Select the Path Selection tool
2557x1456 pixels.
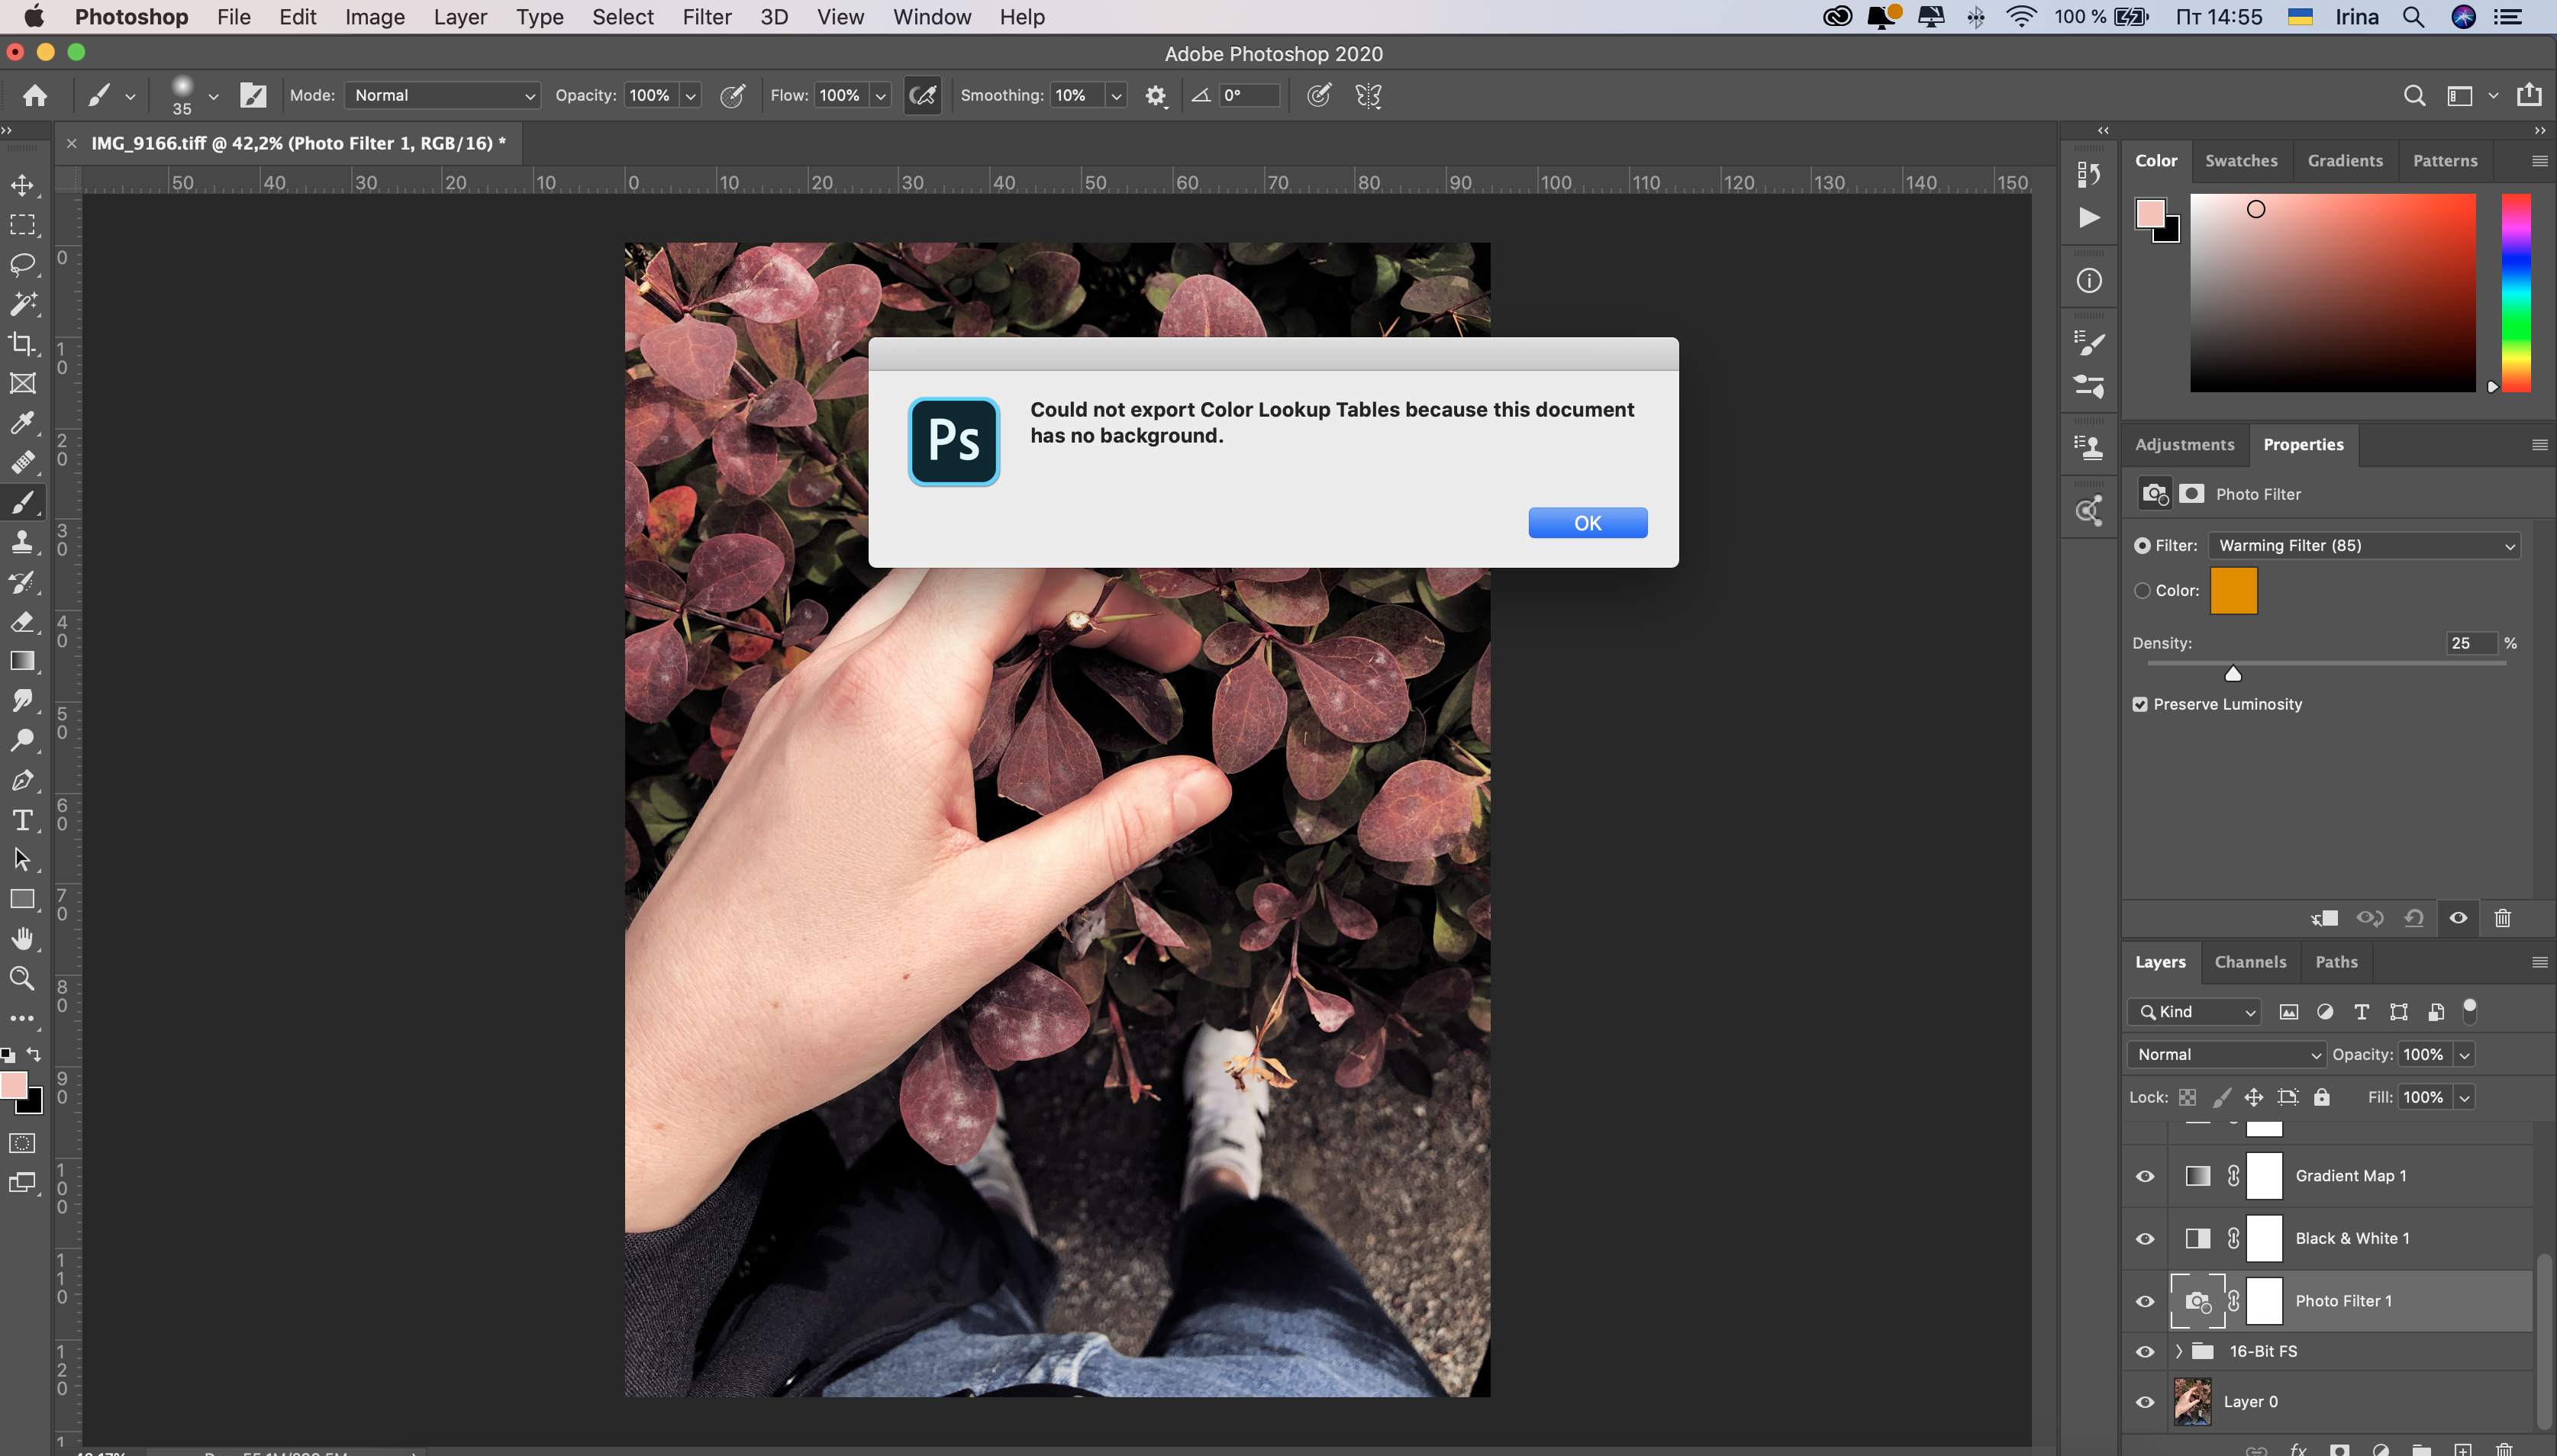click(x=22, y=859)
